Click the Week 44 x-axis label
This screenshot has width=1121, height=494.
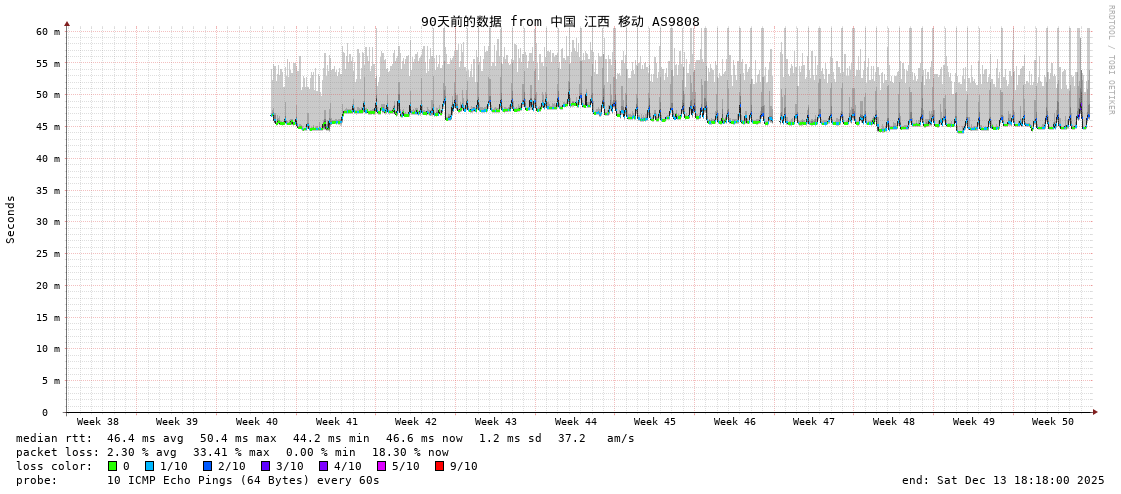click(576, 422)
